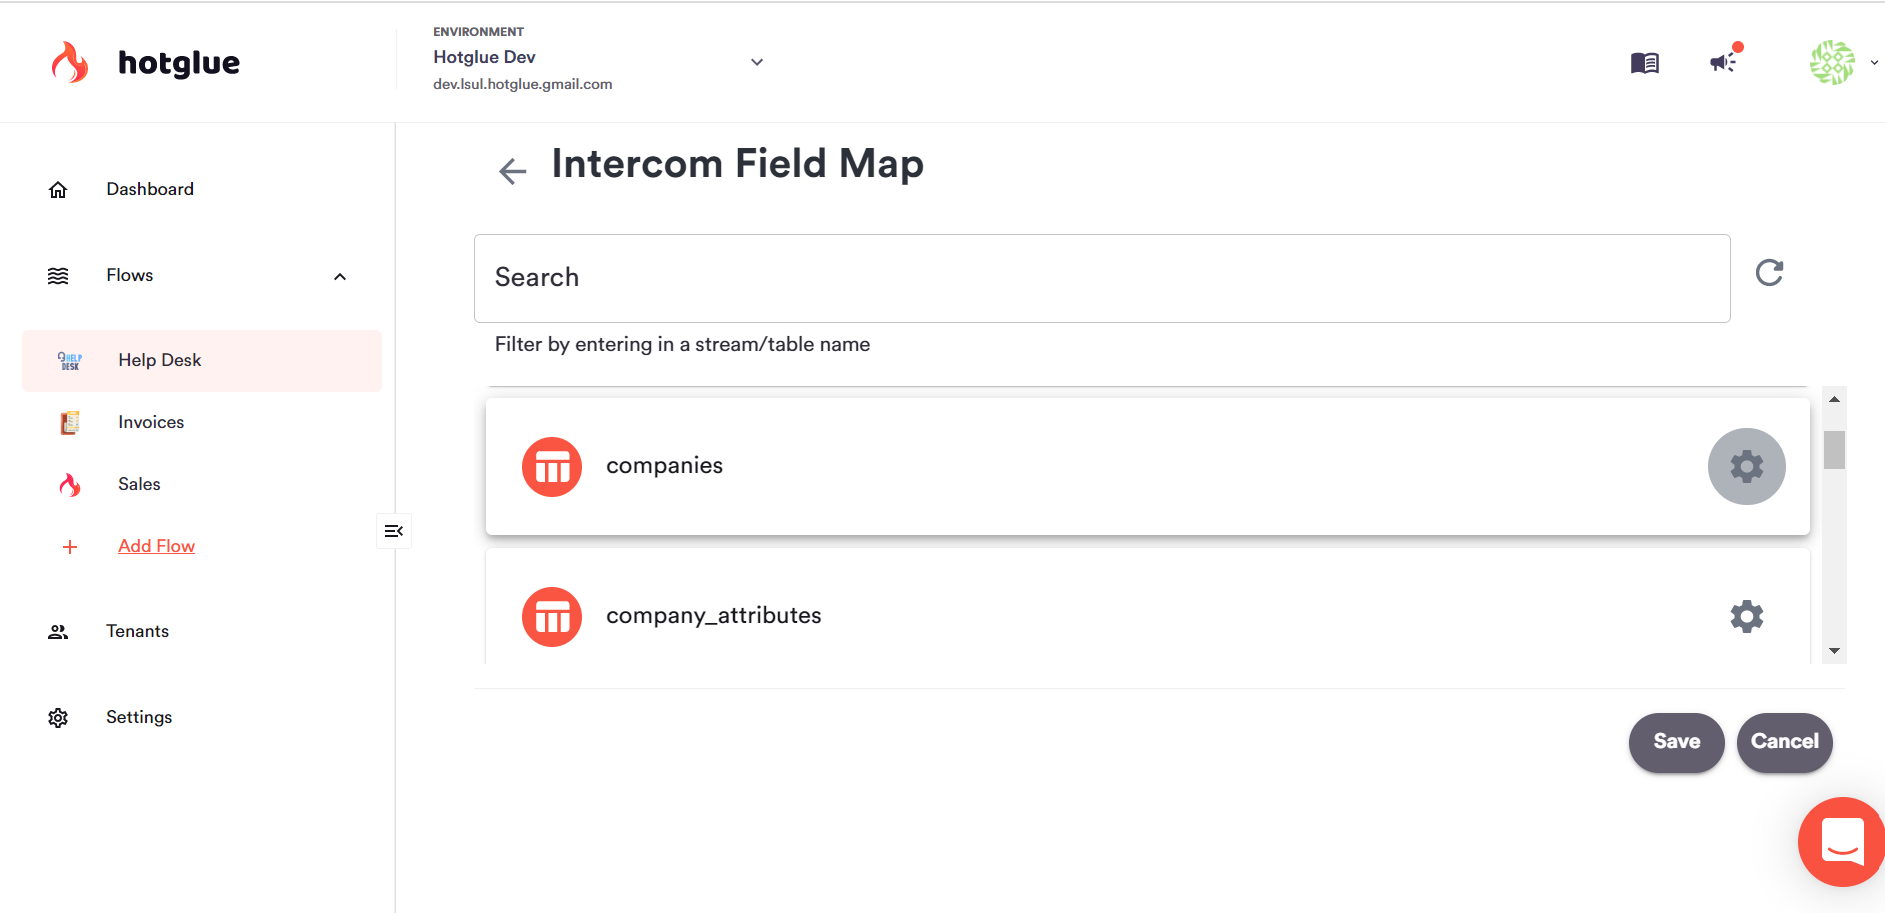The image size is (1885, 913).
Task: Click the stream list scrollbar thumb
Action: click(x=1834, y=450)
